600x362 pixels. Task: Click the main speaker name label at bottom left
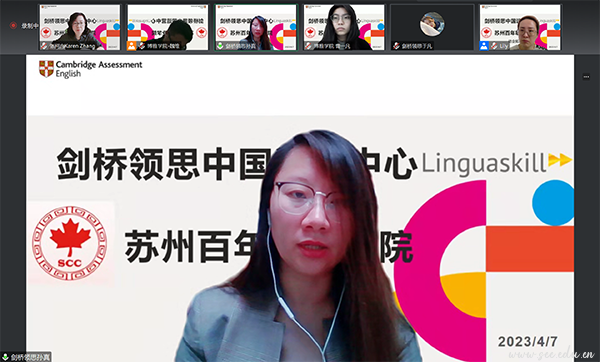pyautogui.click(x=30, y=358)
